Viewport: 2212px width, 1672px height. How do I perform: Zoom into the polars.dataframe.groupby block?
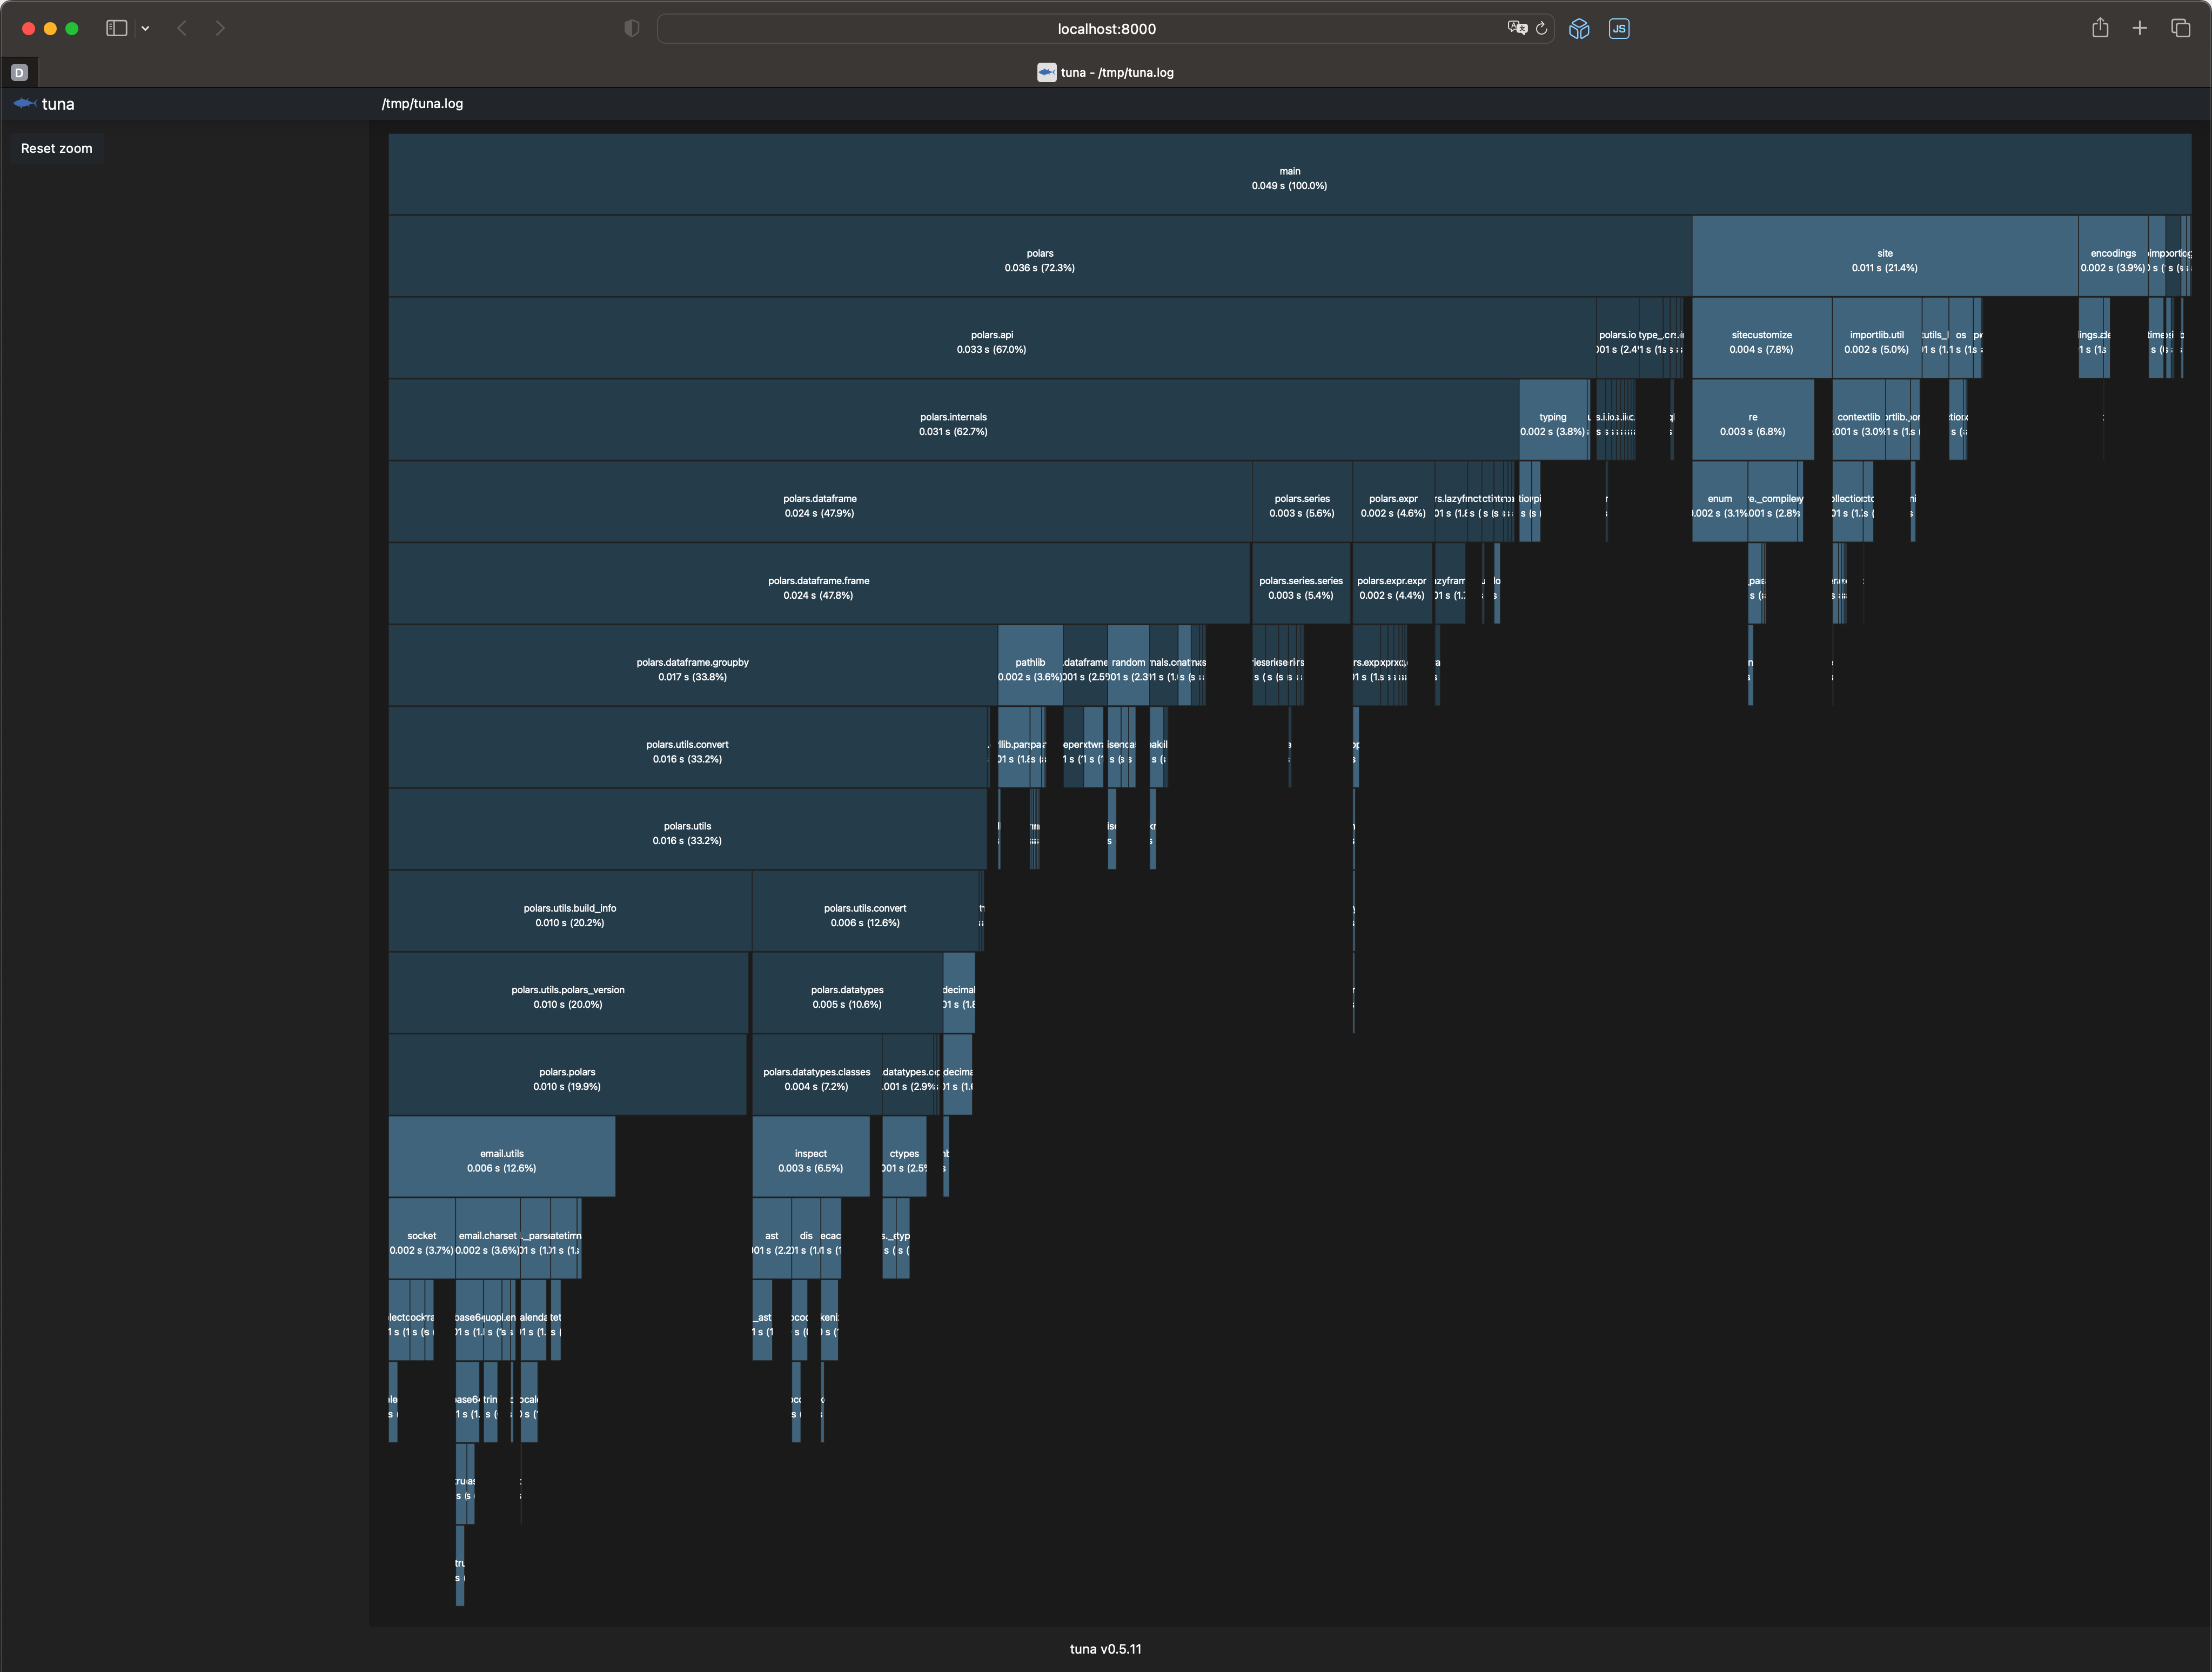pos(692,669)
